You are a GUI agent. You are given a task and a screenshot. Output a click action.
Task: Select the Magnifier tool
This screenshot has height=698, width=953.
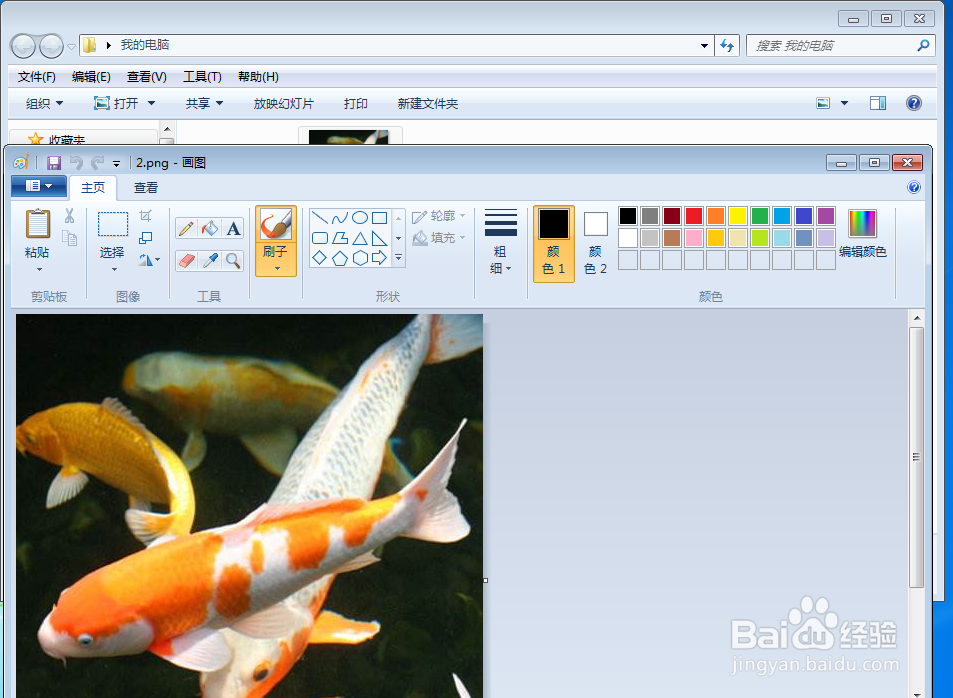pos(232,260)
